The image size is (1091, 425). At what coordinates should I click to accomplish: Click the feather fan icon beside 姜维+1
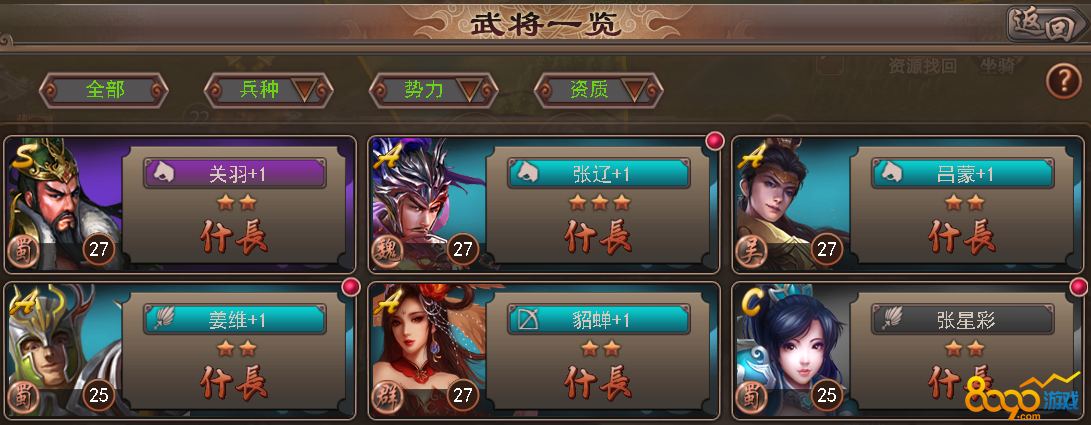pyautogui.click(x=164, y=319)
